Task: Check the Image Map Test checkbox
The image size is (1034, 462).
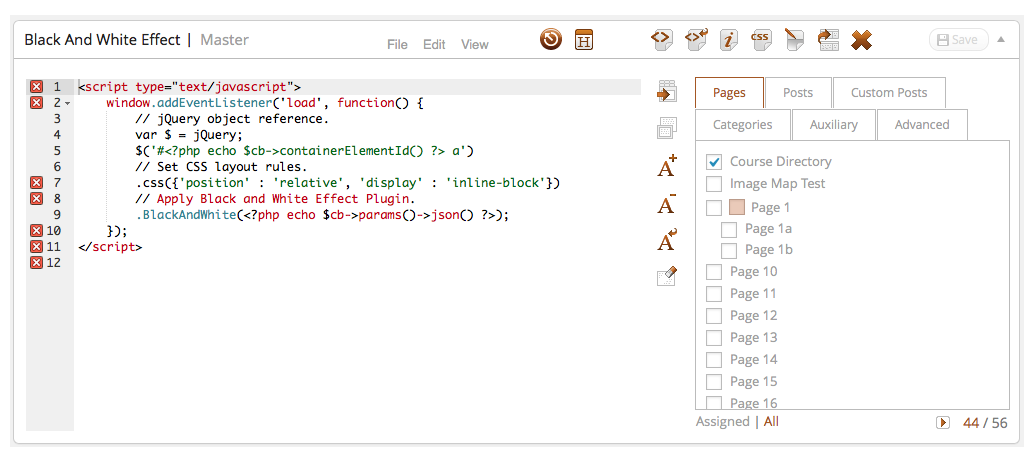Action: click(x=714, y=183)
